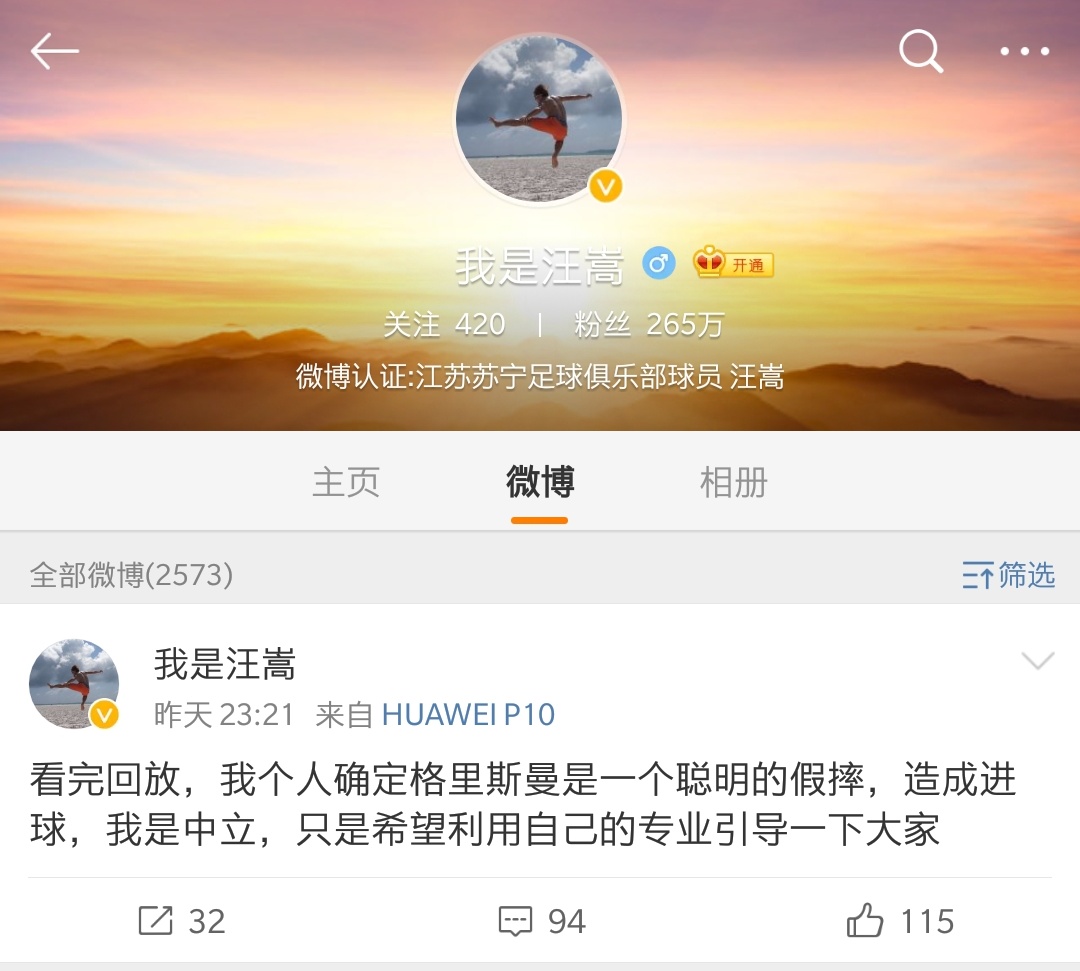This screenshot has height=971, width=1080.
Task: Click the repost icon showing 32
Action: (182, 921)
